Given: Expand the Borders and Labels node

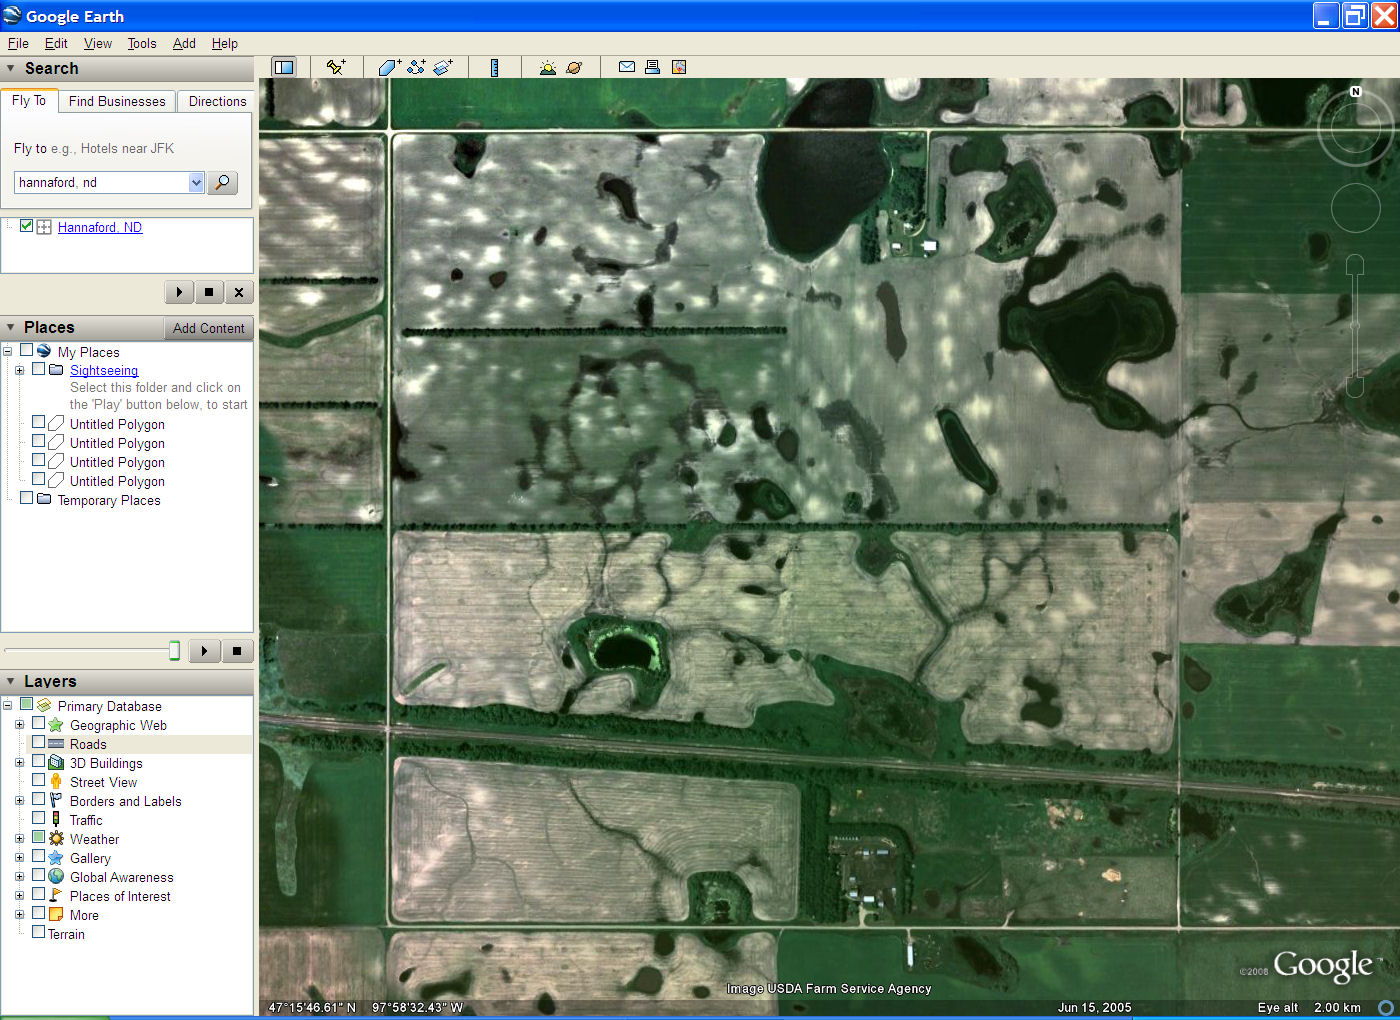Looking at the screenshot, I should pyautogui.click(x=19, y=801).
